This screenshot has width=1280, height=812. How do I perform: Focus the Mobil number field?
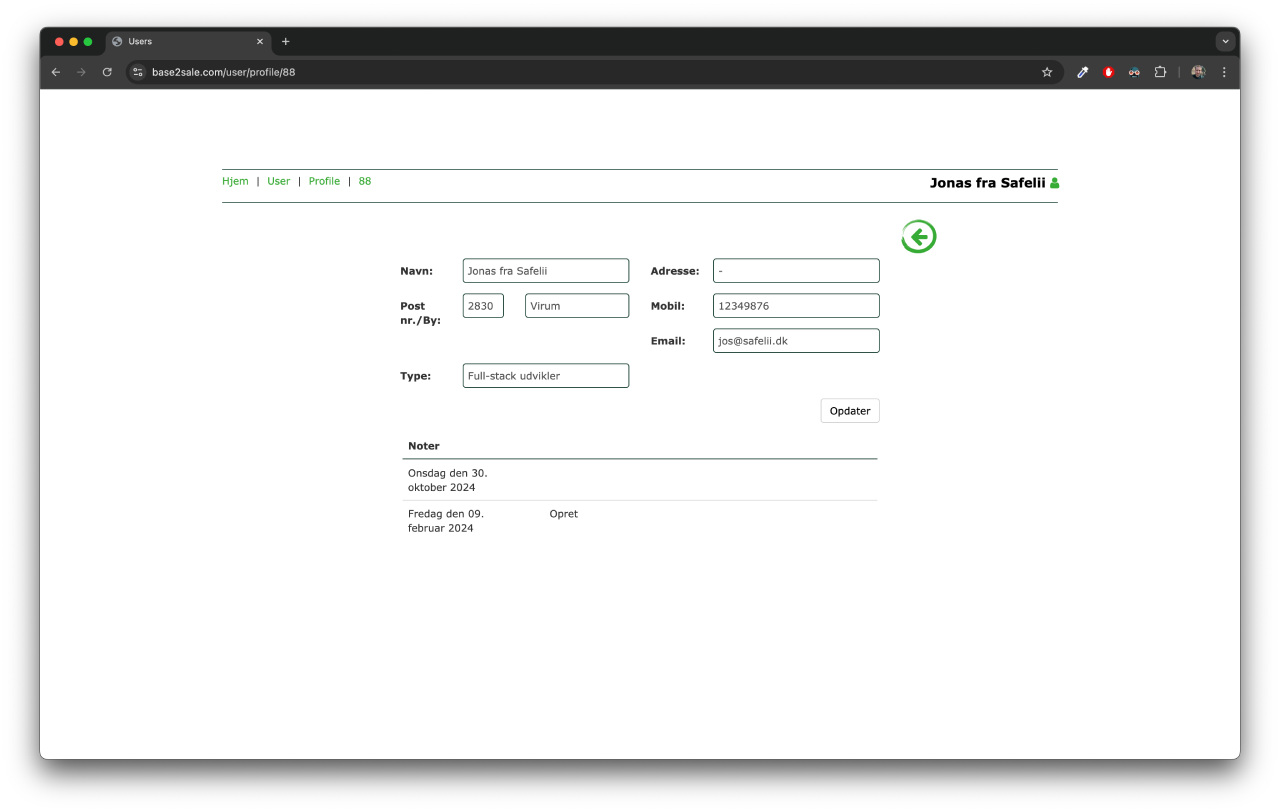click(x=796, y=306)
